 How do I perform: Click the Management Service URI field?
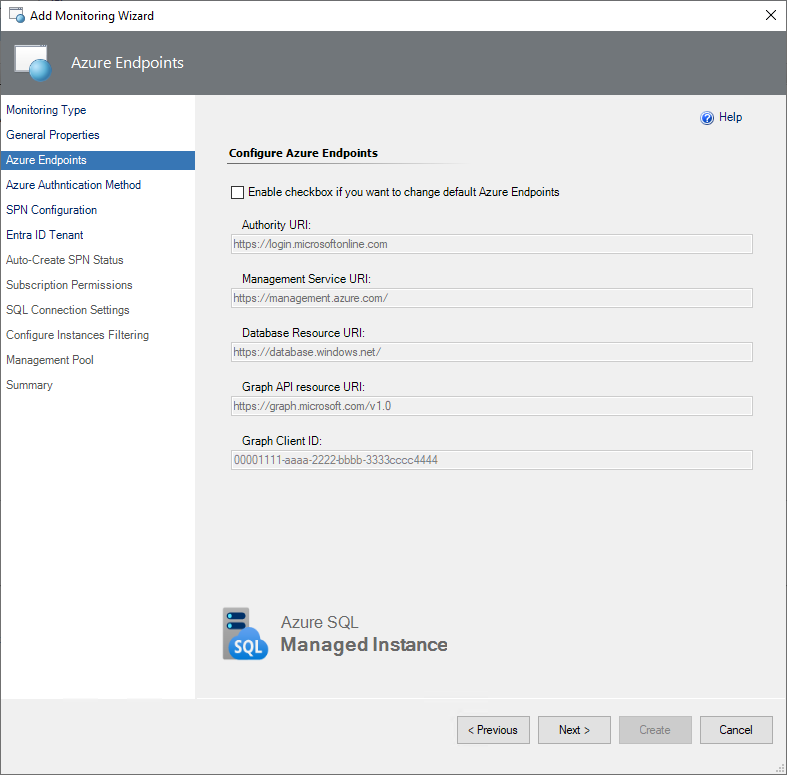pos(491,298)
